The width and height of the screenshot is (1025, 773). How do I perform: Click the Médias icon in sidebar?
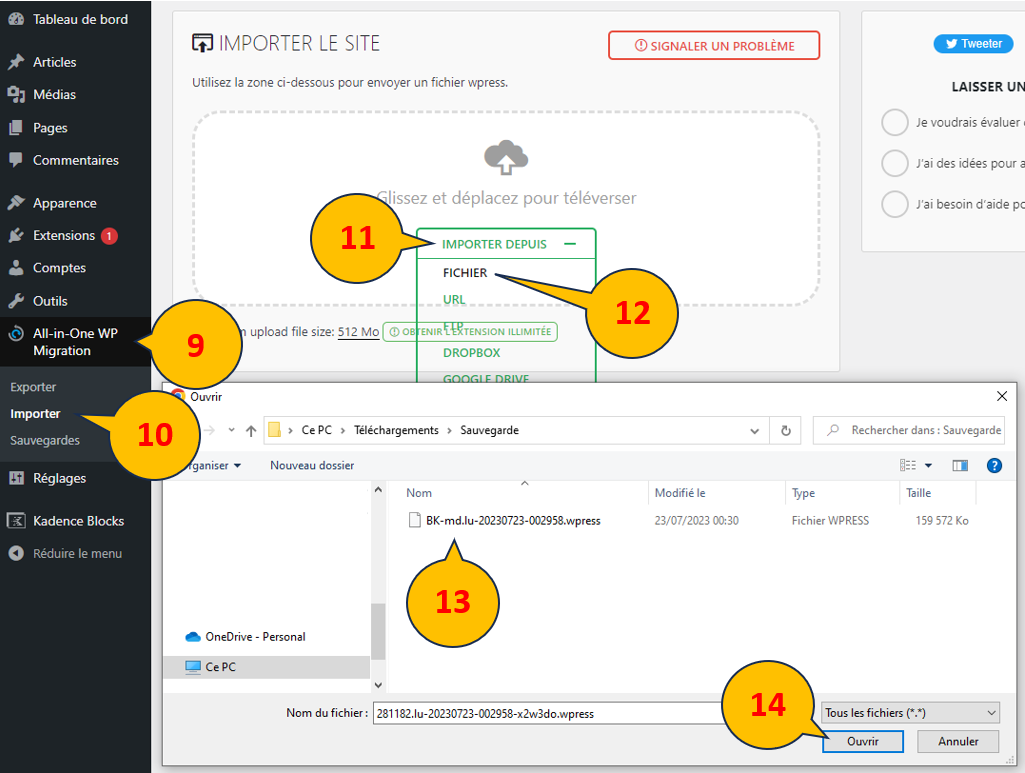coord(16,95)
